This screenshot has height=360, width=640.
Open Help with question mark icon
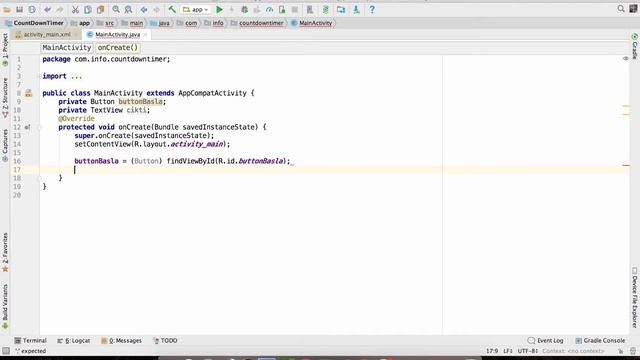[x=372, y=9]
